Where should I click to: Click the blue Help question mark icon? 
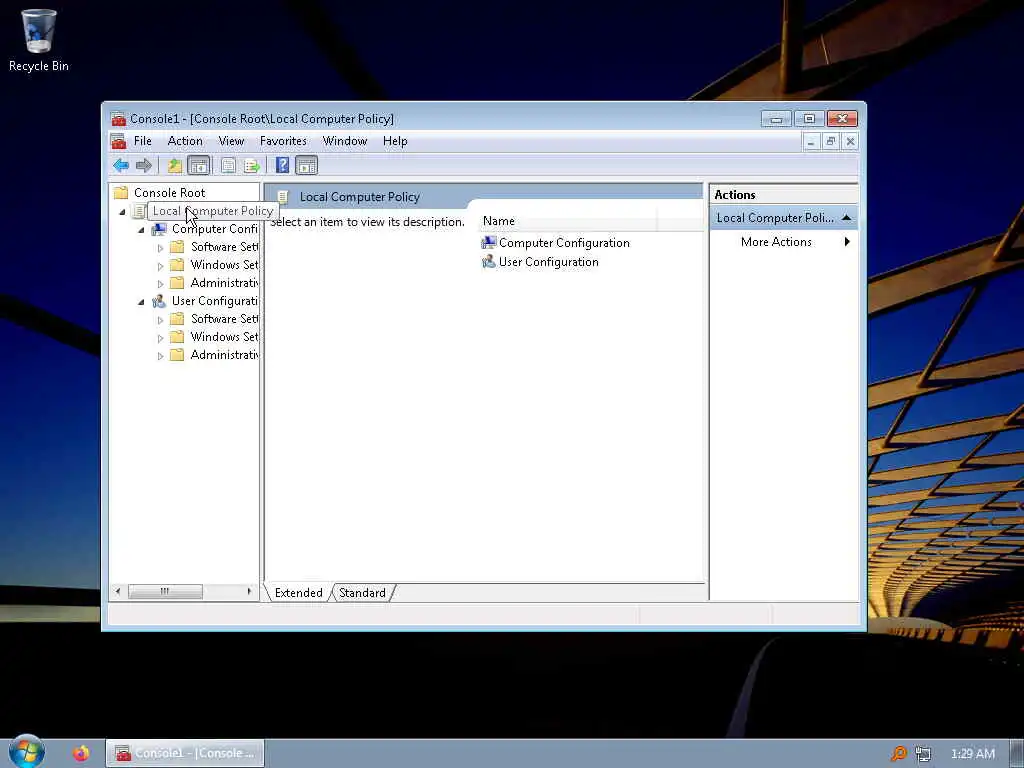282,166
